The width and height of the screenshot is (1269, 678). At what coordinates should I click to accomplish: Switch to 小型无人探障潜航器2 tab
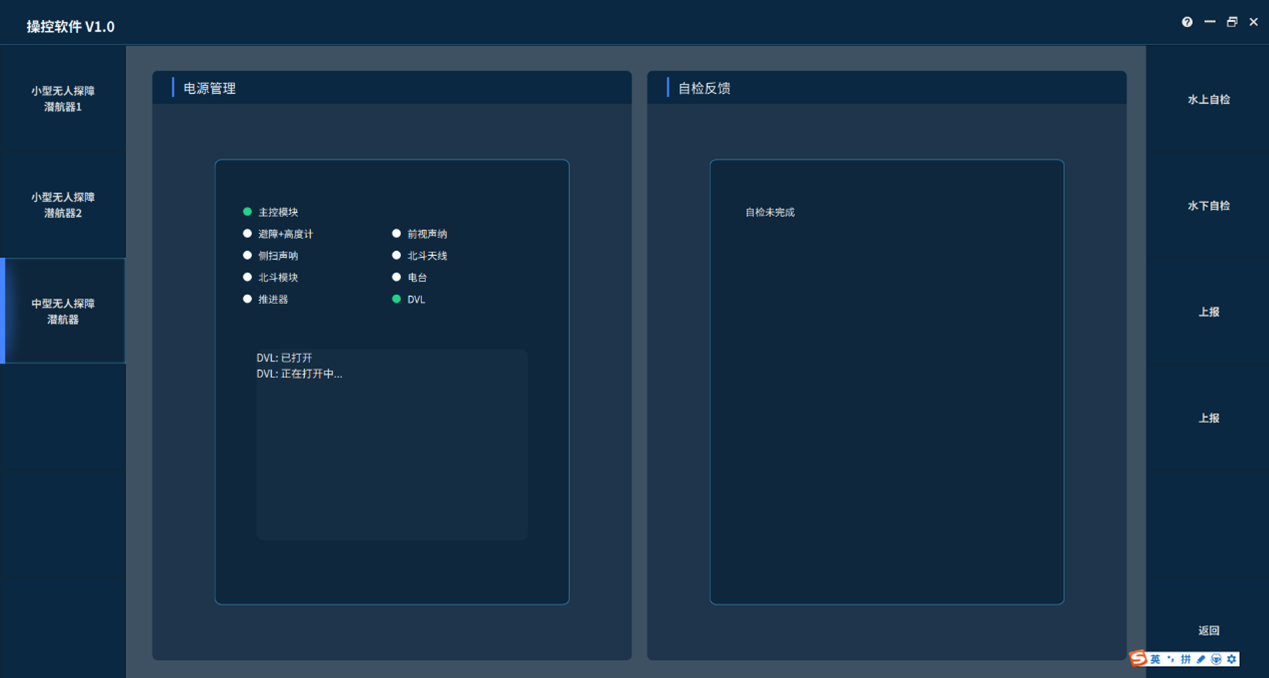(63, 205)
